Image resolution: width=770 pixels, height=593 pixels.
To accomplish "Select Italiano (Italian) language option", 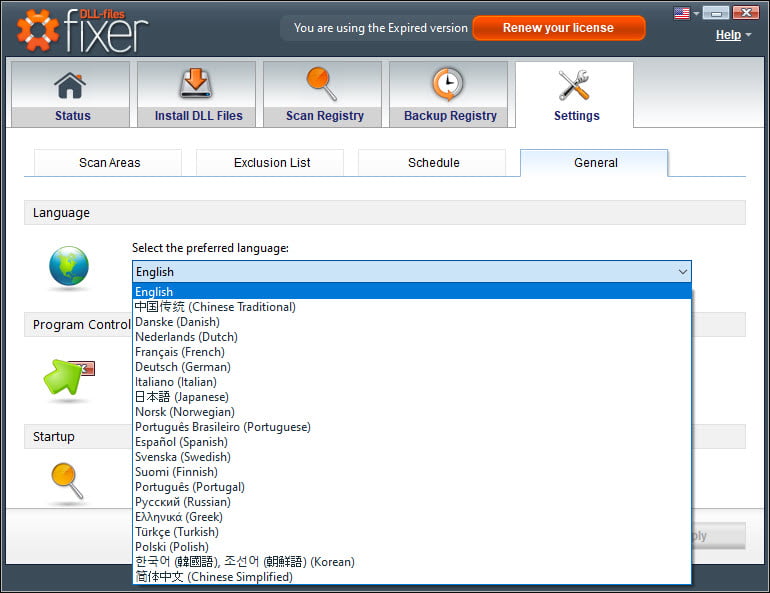I will point(412,381).
